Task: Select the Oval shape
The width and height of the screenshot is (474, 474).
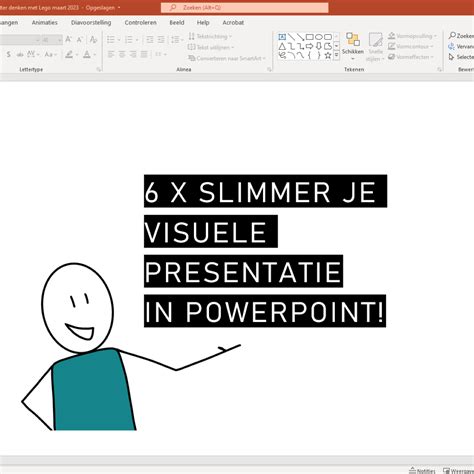Action: [319, 37]
